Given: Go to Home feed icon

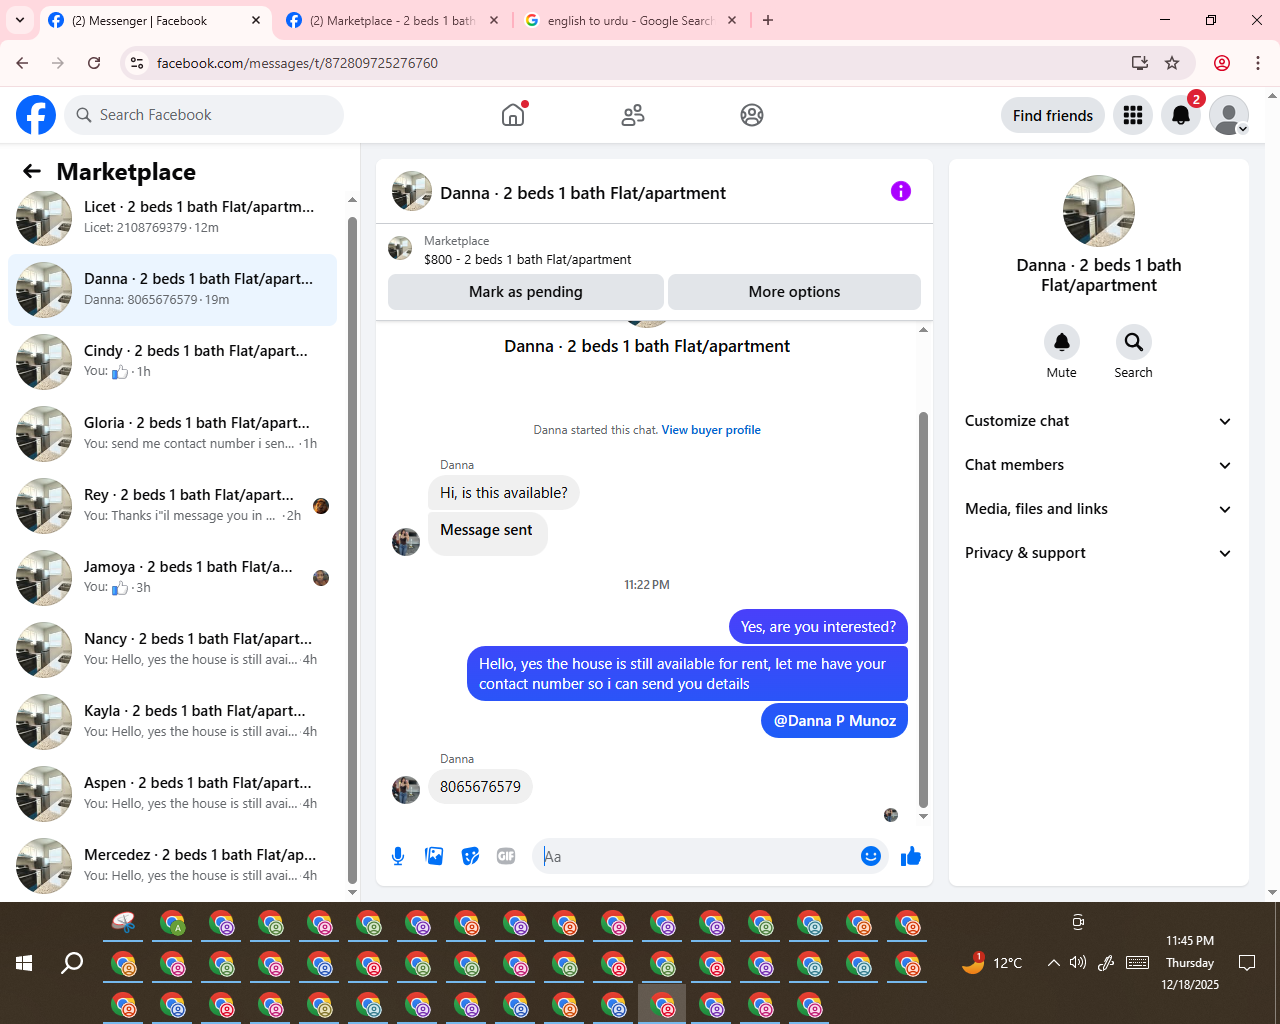Looking at the screenshot, I should pyautogui.click(x=513, y=115).
